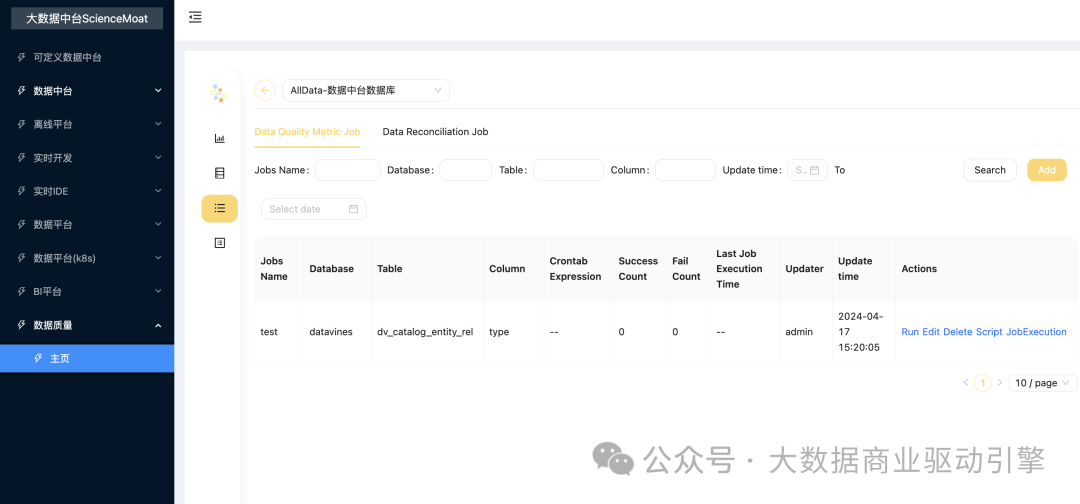The width and height of the screenshot is (1080, 504).
Task: Select the table datasource sidebar icon
Action: click(x=220, y=173)
